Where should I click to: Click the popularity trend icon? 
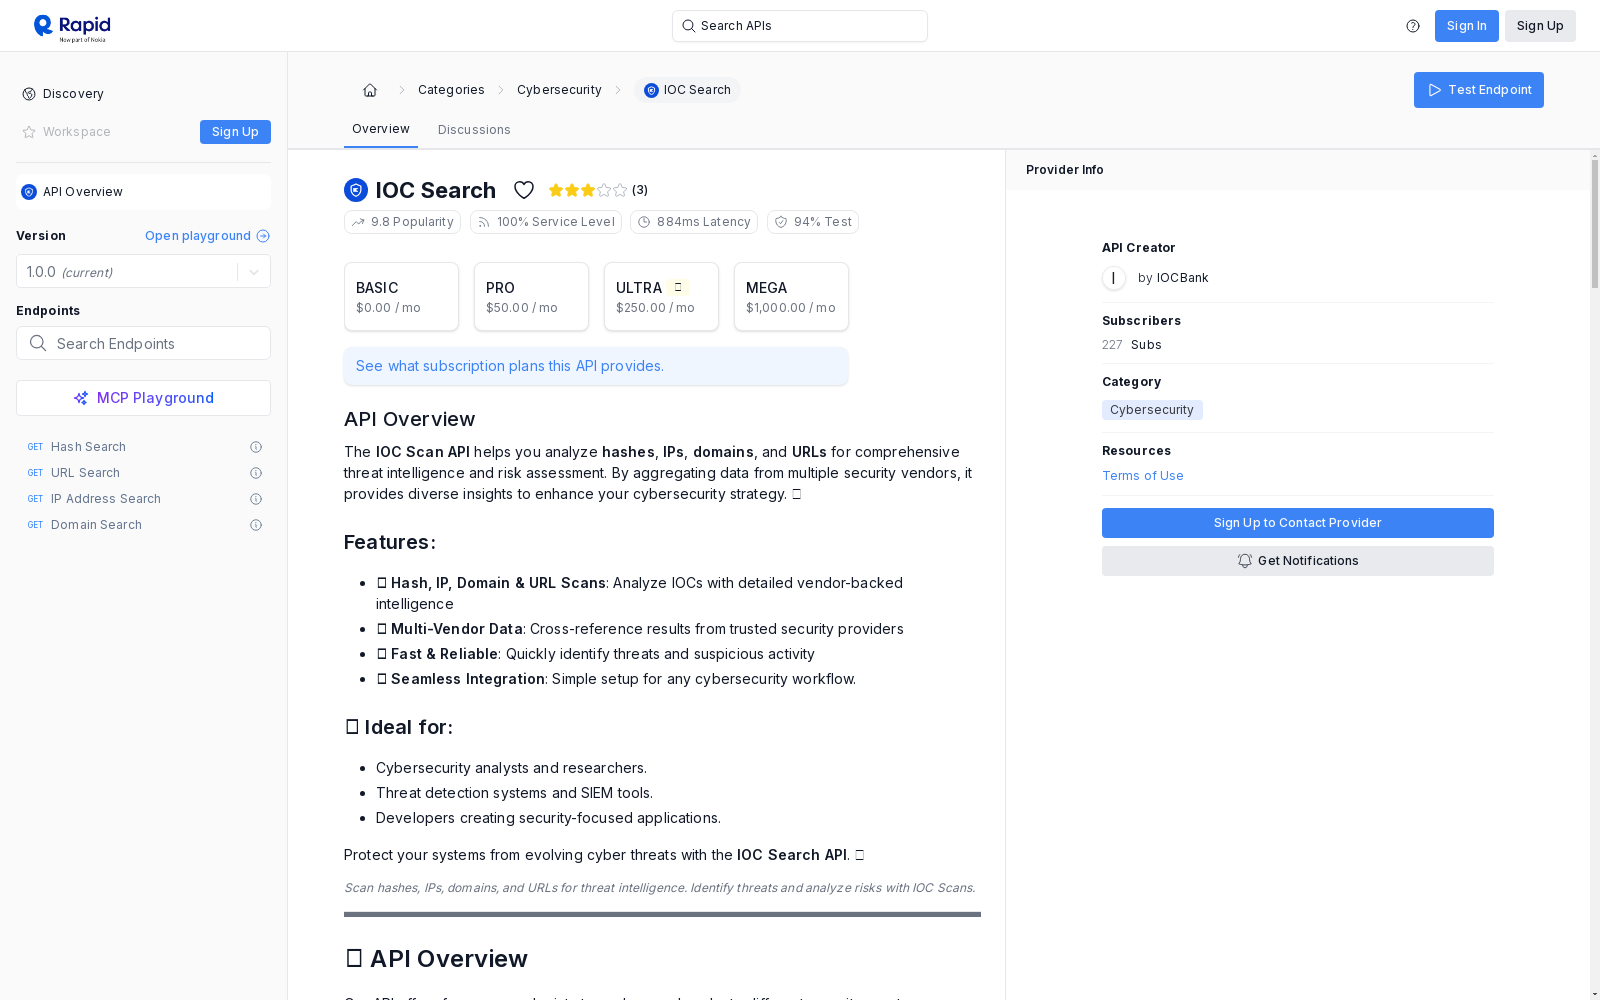click(358, 222)
